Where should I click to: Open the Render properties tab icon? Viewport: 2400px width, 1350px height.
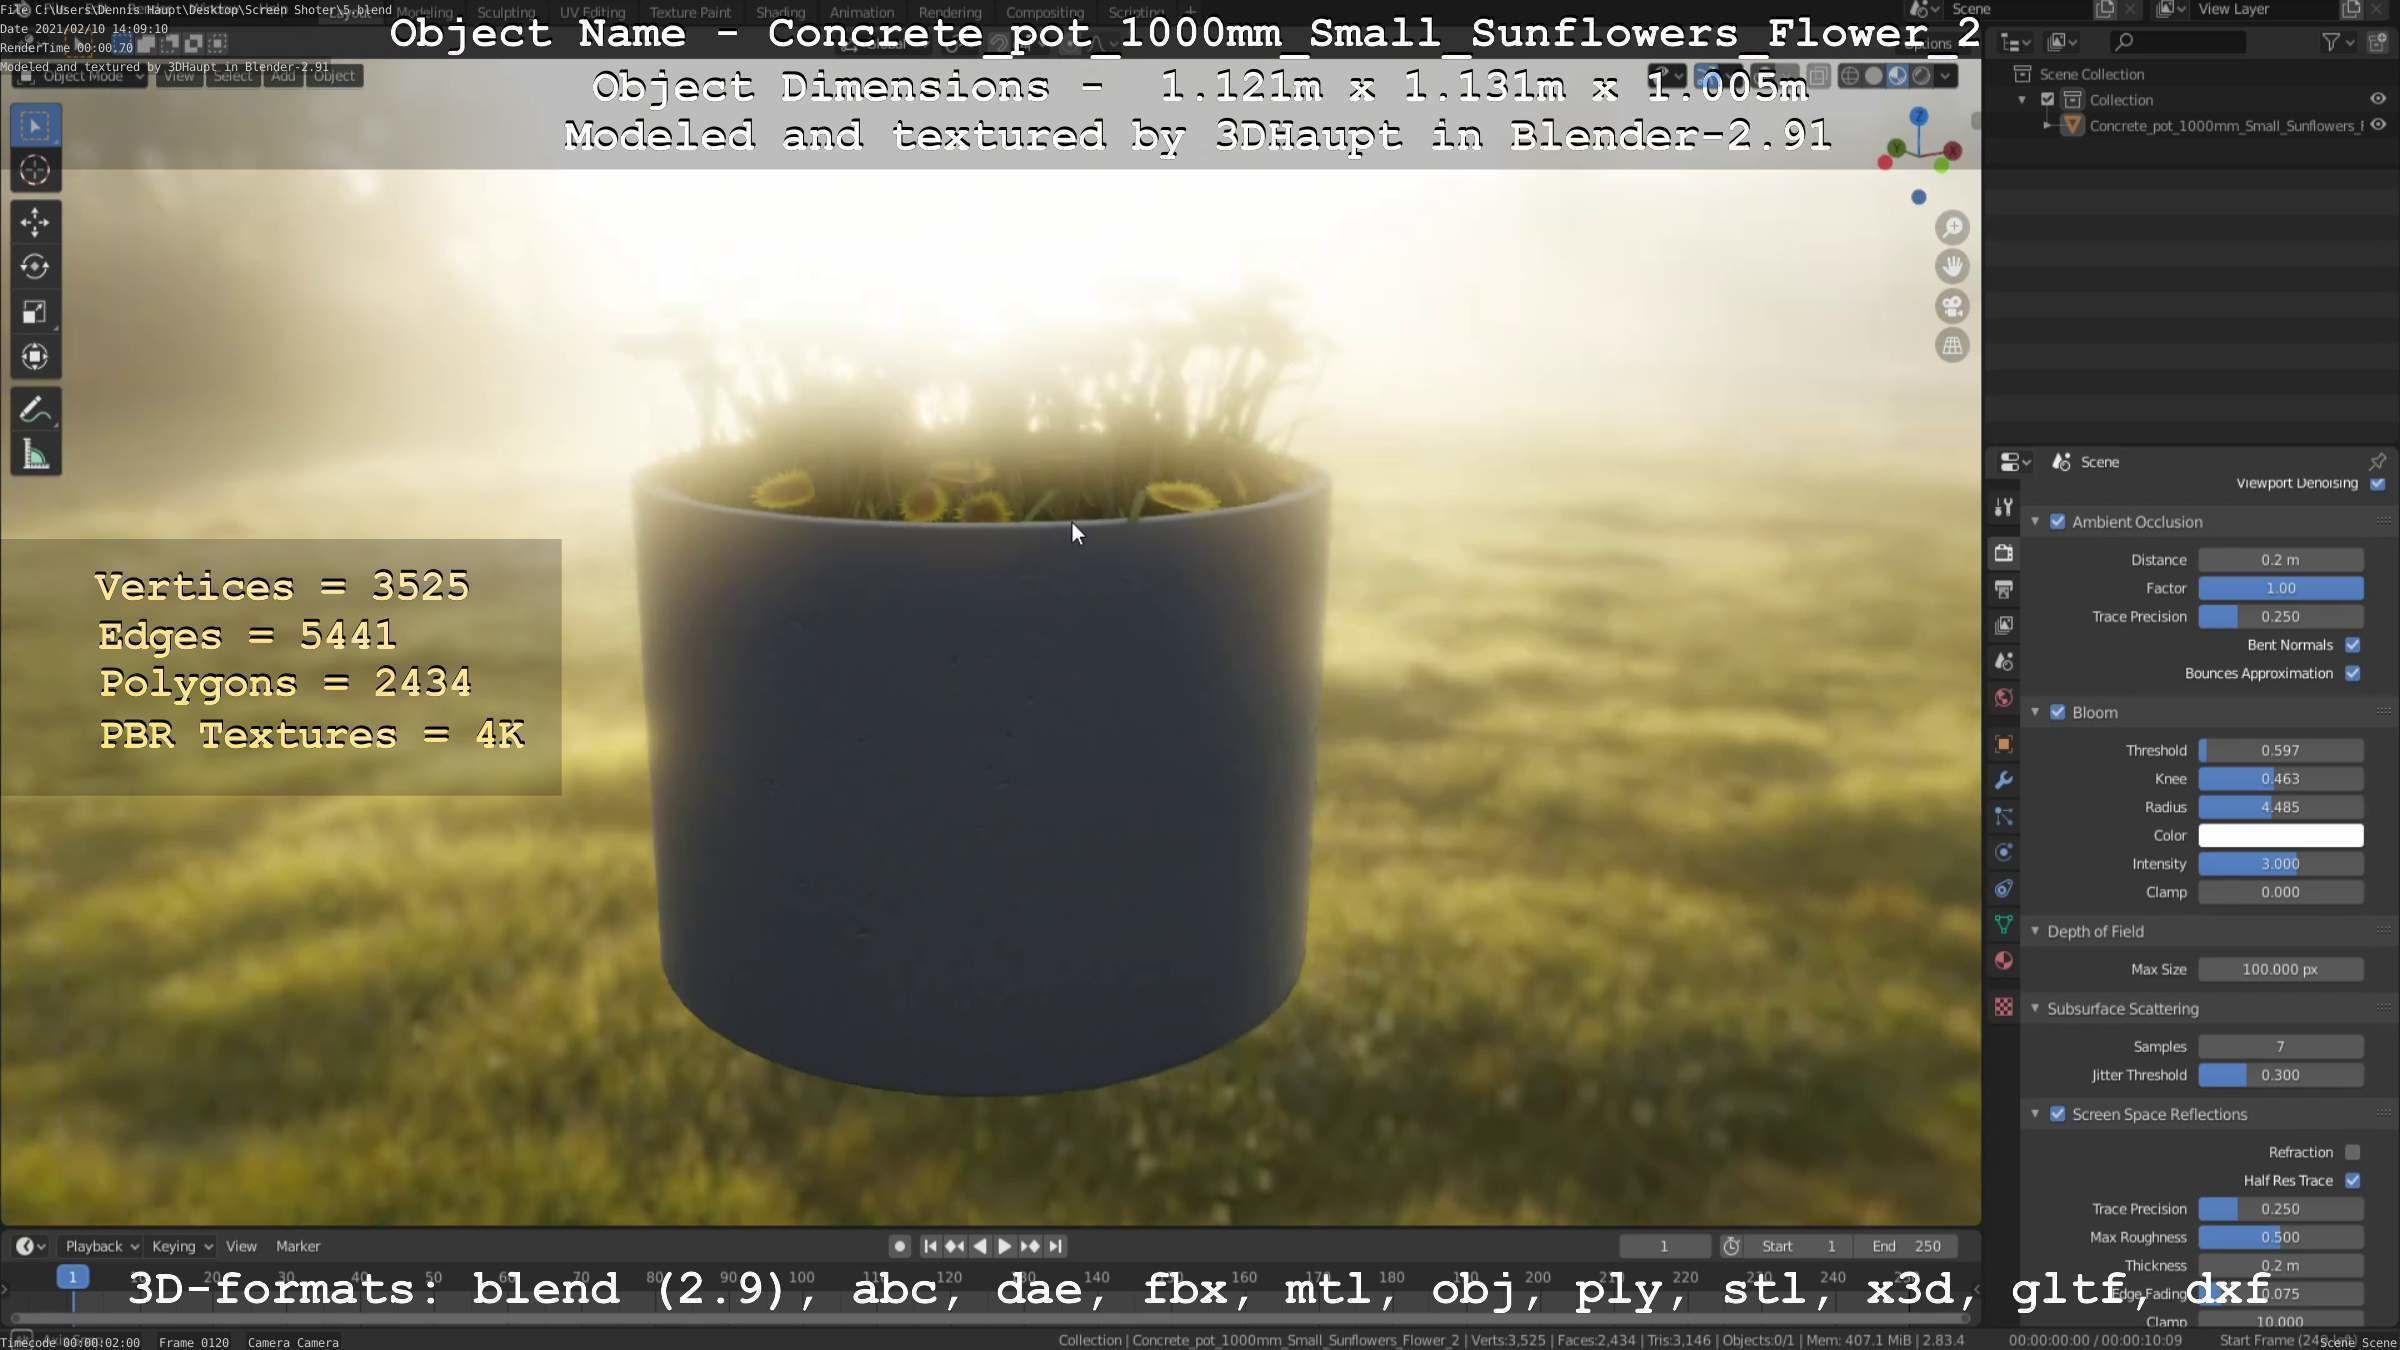coord(2004,553)
